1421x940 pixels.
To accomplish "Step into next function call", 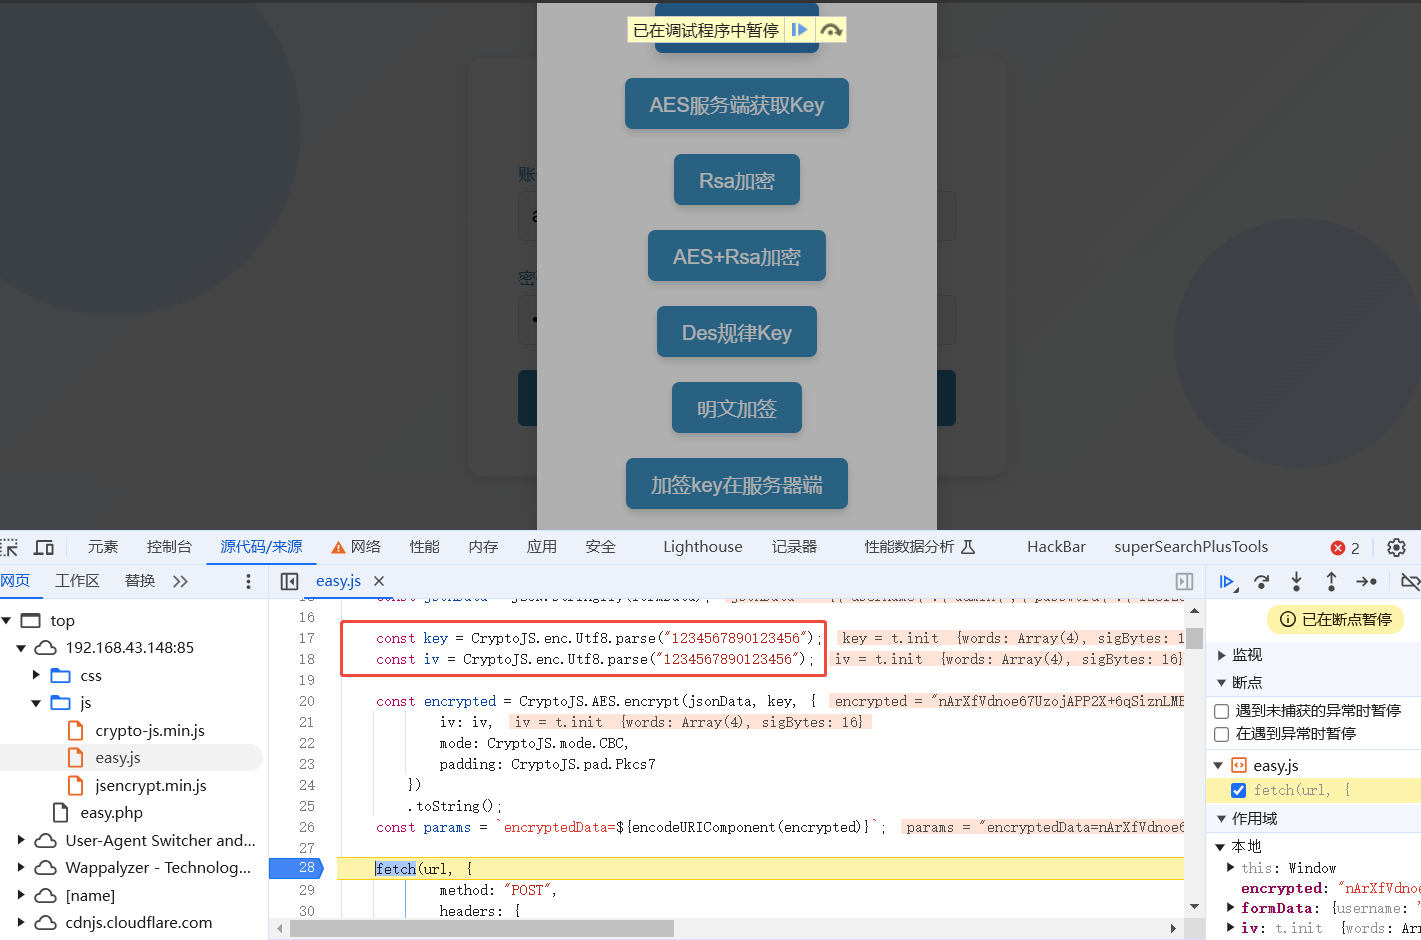I will 1296,581.
